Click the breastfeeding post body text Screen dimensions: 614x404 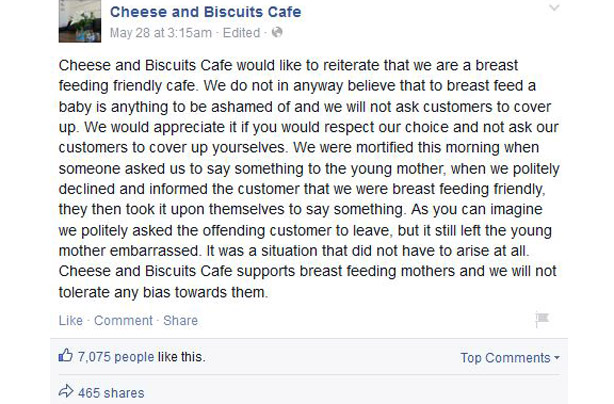pyautogui.click(x=309, y=179)
